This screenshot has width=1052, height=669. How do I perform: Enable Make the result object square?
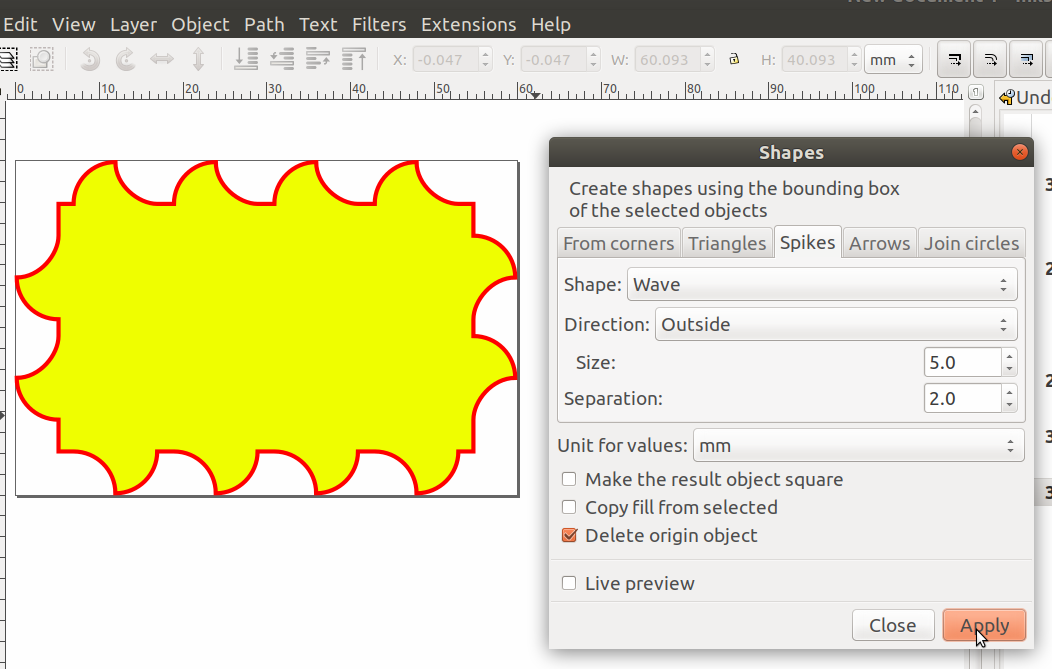(x=570, y=479)
